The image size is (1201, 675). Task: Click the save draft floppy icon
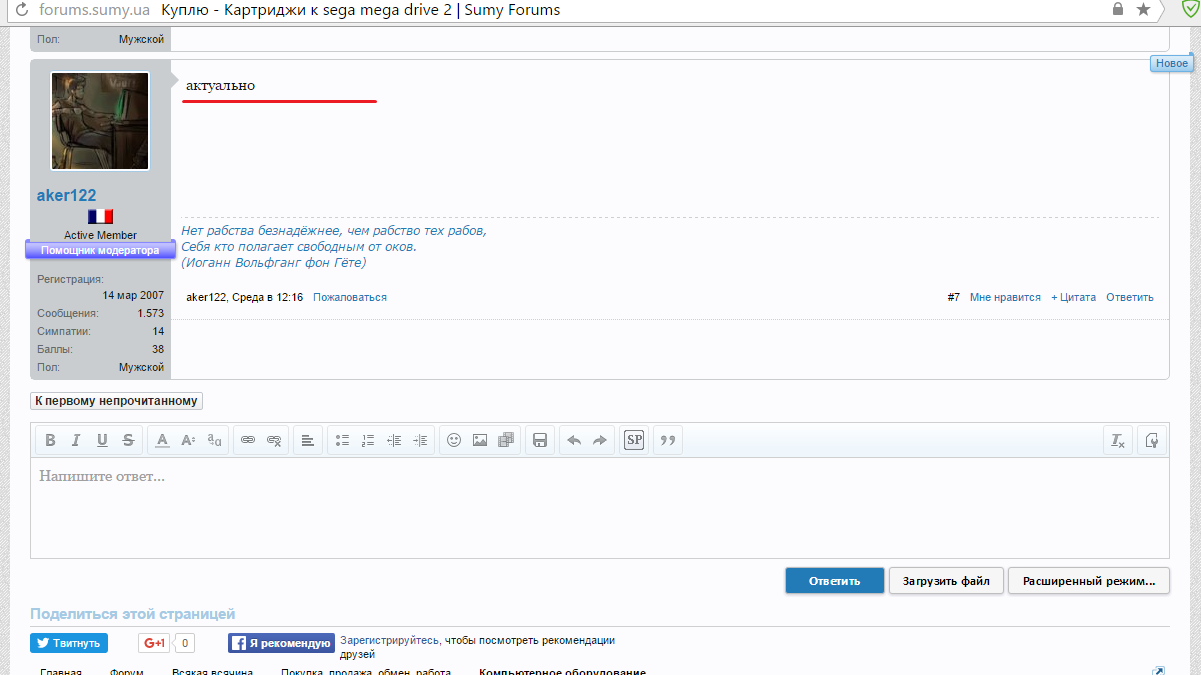click(540, 440)
